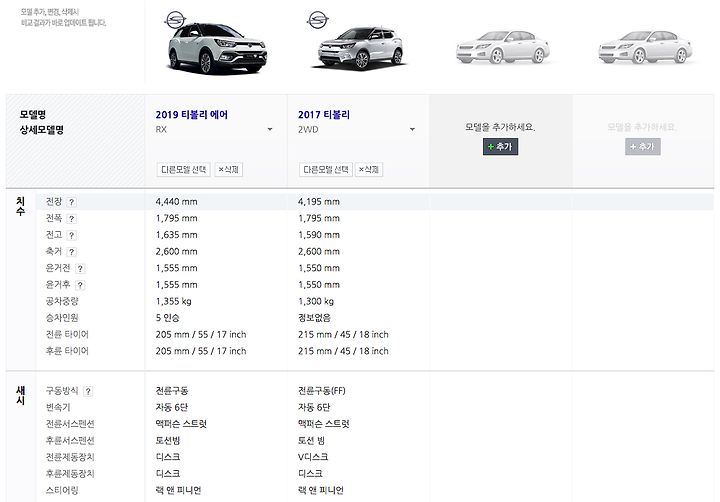
Task: Select the 1,590 mm height value
Action: click(319, 235)
